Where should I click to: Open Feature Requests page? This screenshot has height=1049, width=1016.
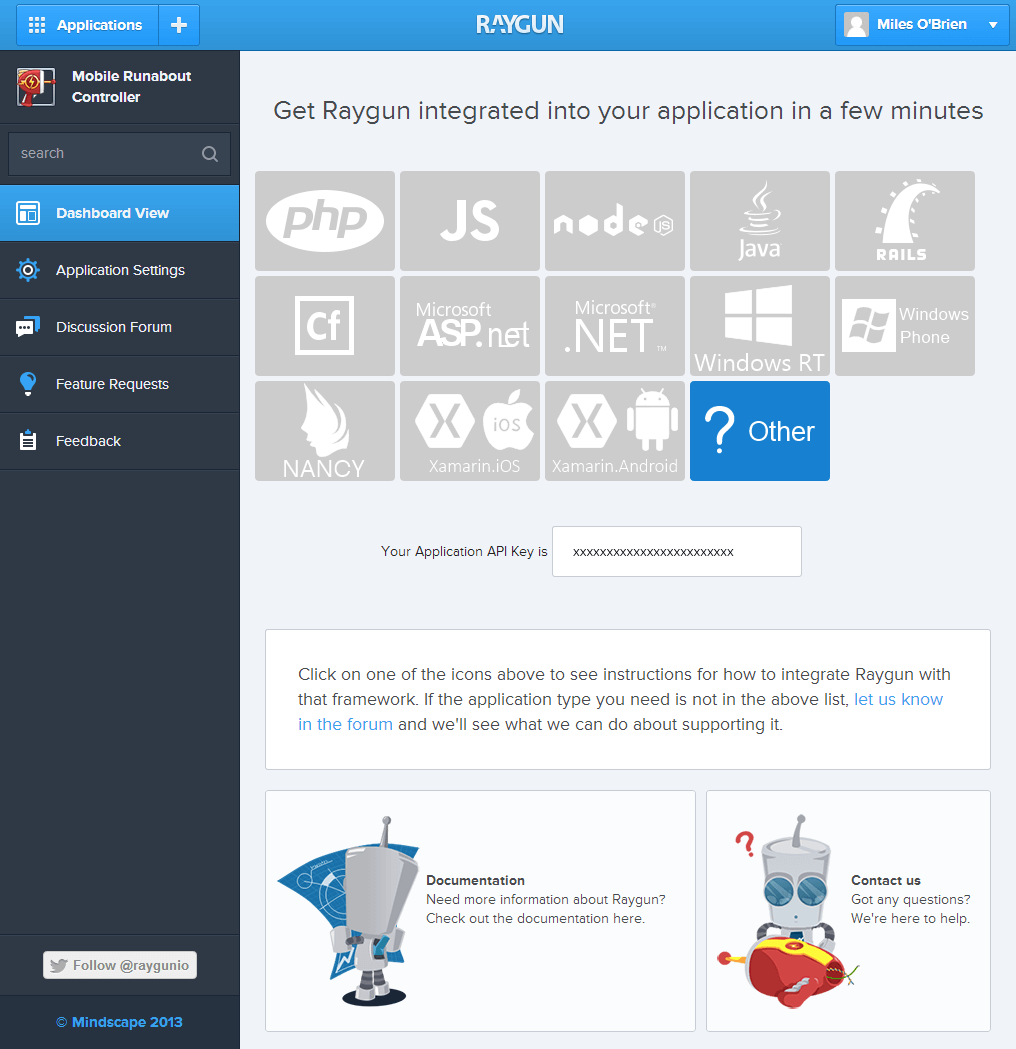point(120,384)
